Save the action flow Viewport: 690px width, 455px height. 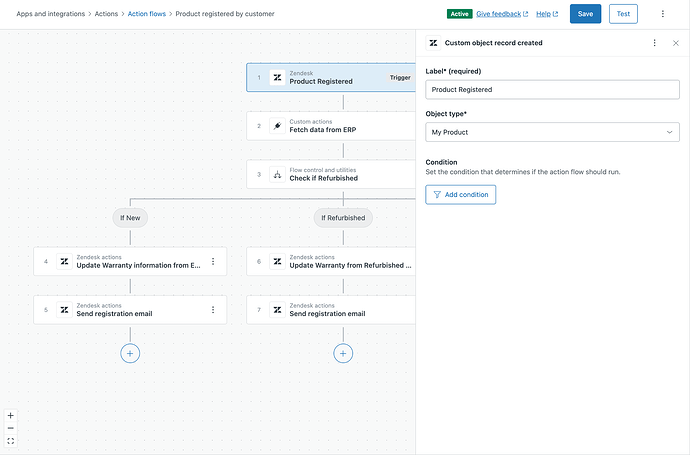[585, 14]
